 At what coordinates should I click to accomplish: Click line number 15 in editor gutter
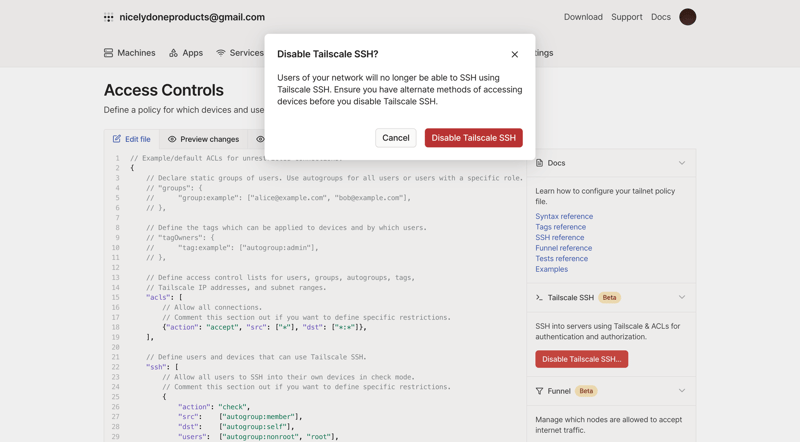(x=115, y=297)
